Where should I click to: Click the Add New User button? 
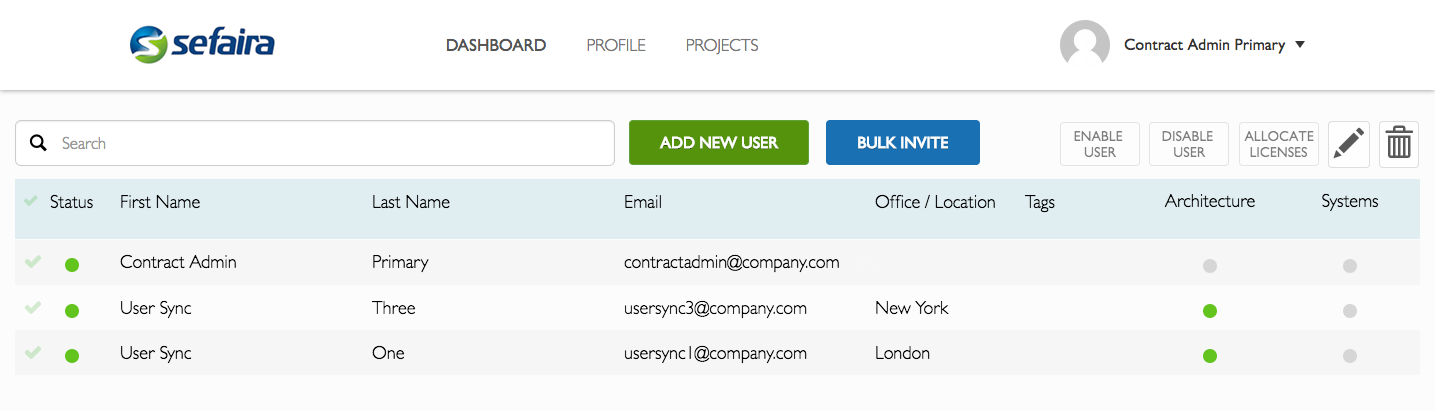pyautogui.click(x=719, y=143)
